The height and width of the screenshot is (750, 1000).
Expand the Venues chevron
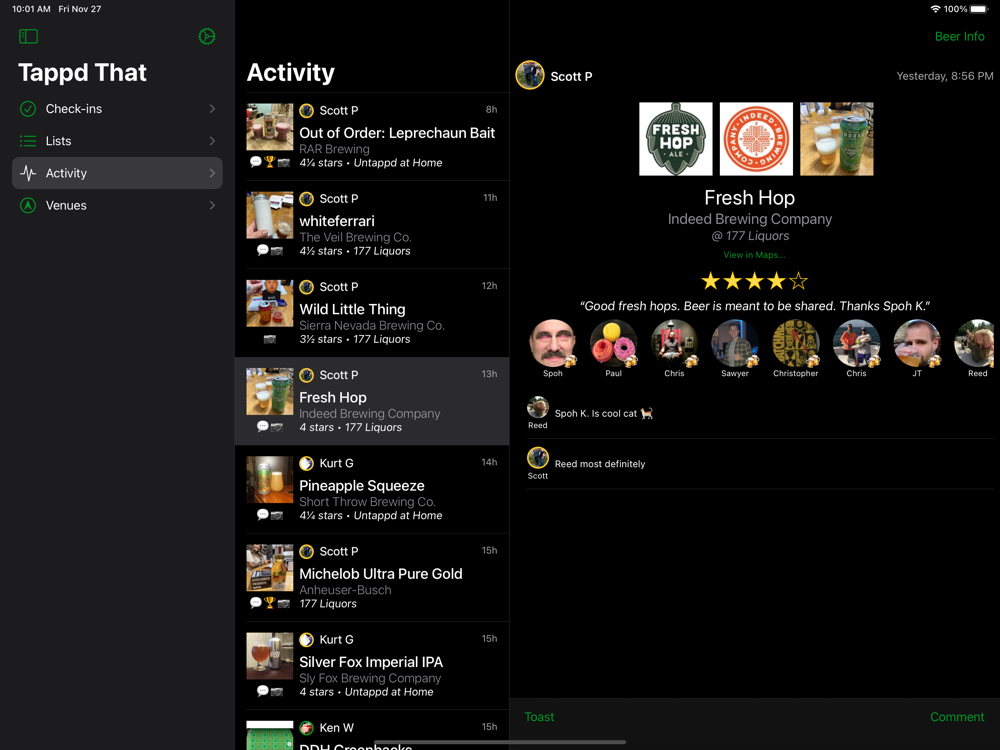[212, 205]
